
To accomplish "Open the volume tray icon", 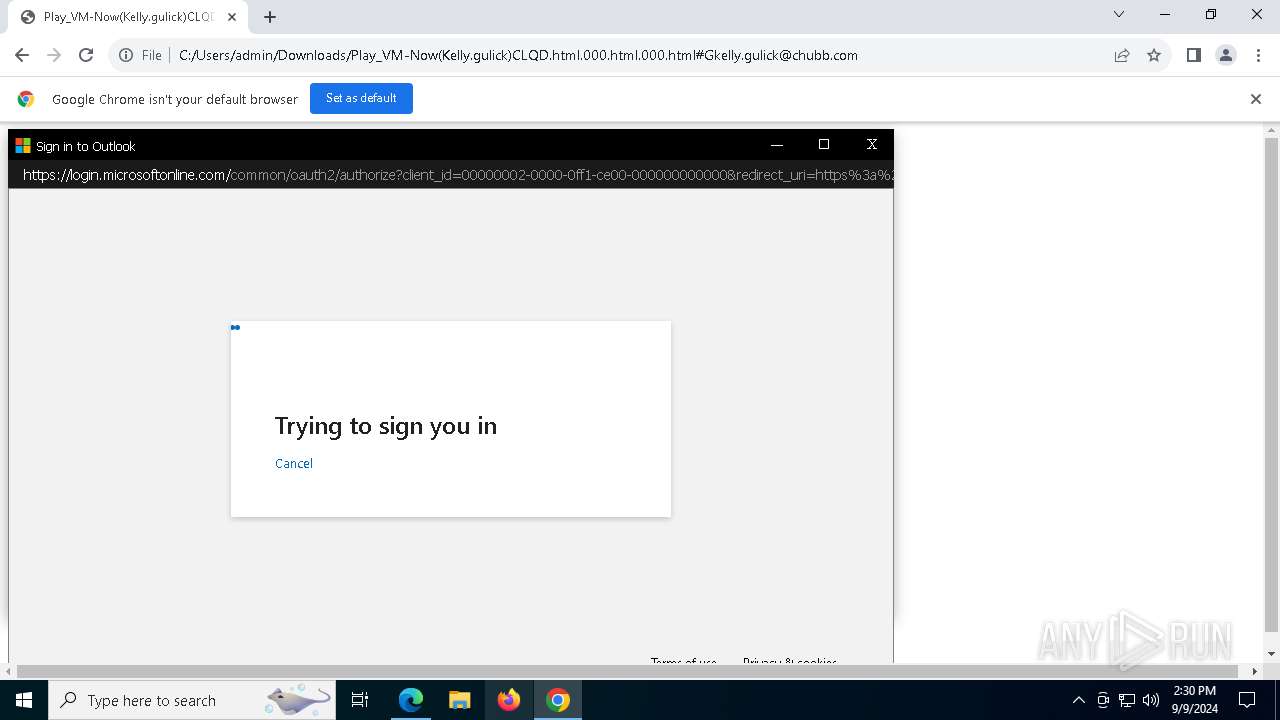I will click(x=1151, y=700).
